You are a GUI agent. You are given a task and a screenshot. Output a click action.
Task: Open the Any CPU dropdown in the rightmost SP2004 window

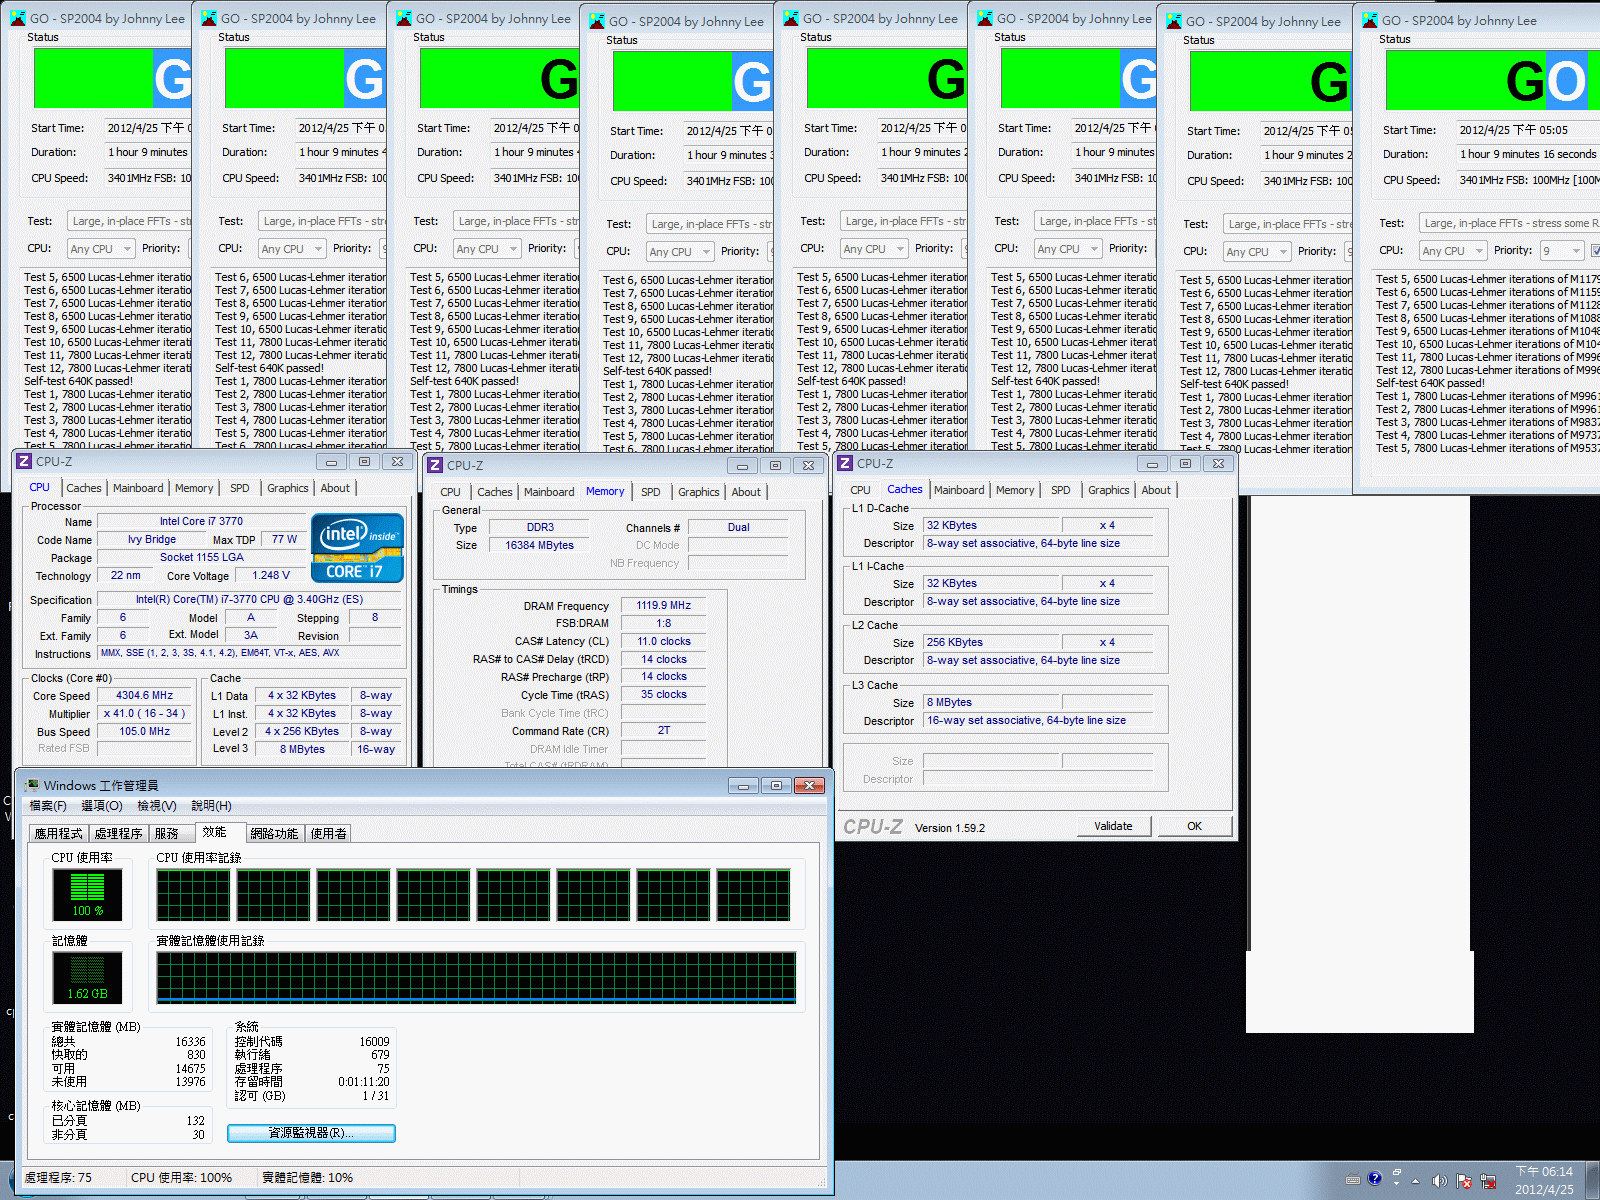point(1452,251)
